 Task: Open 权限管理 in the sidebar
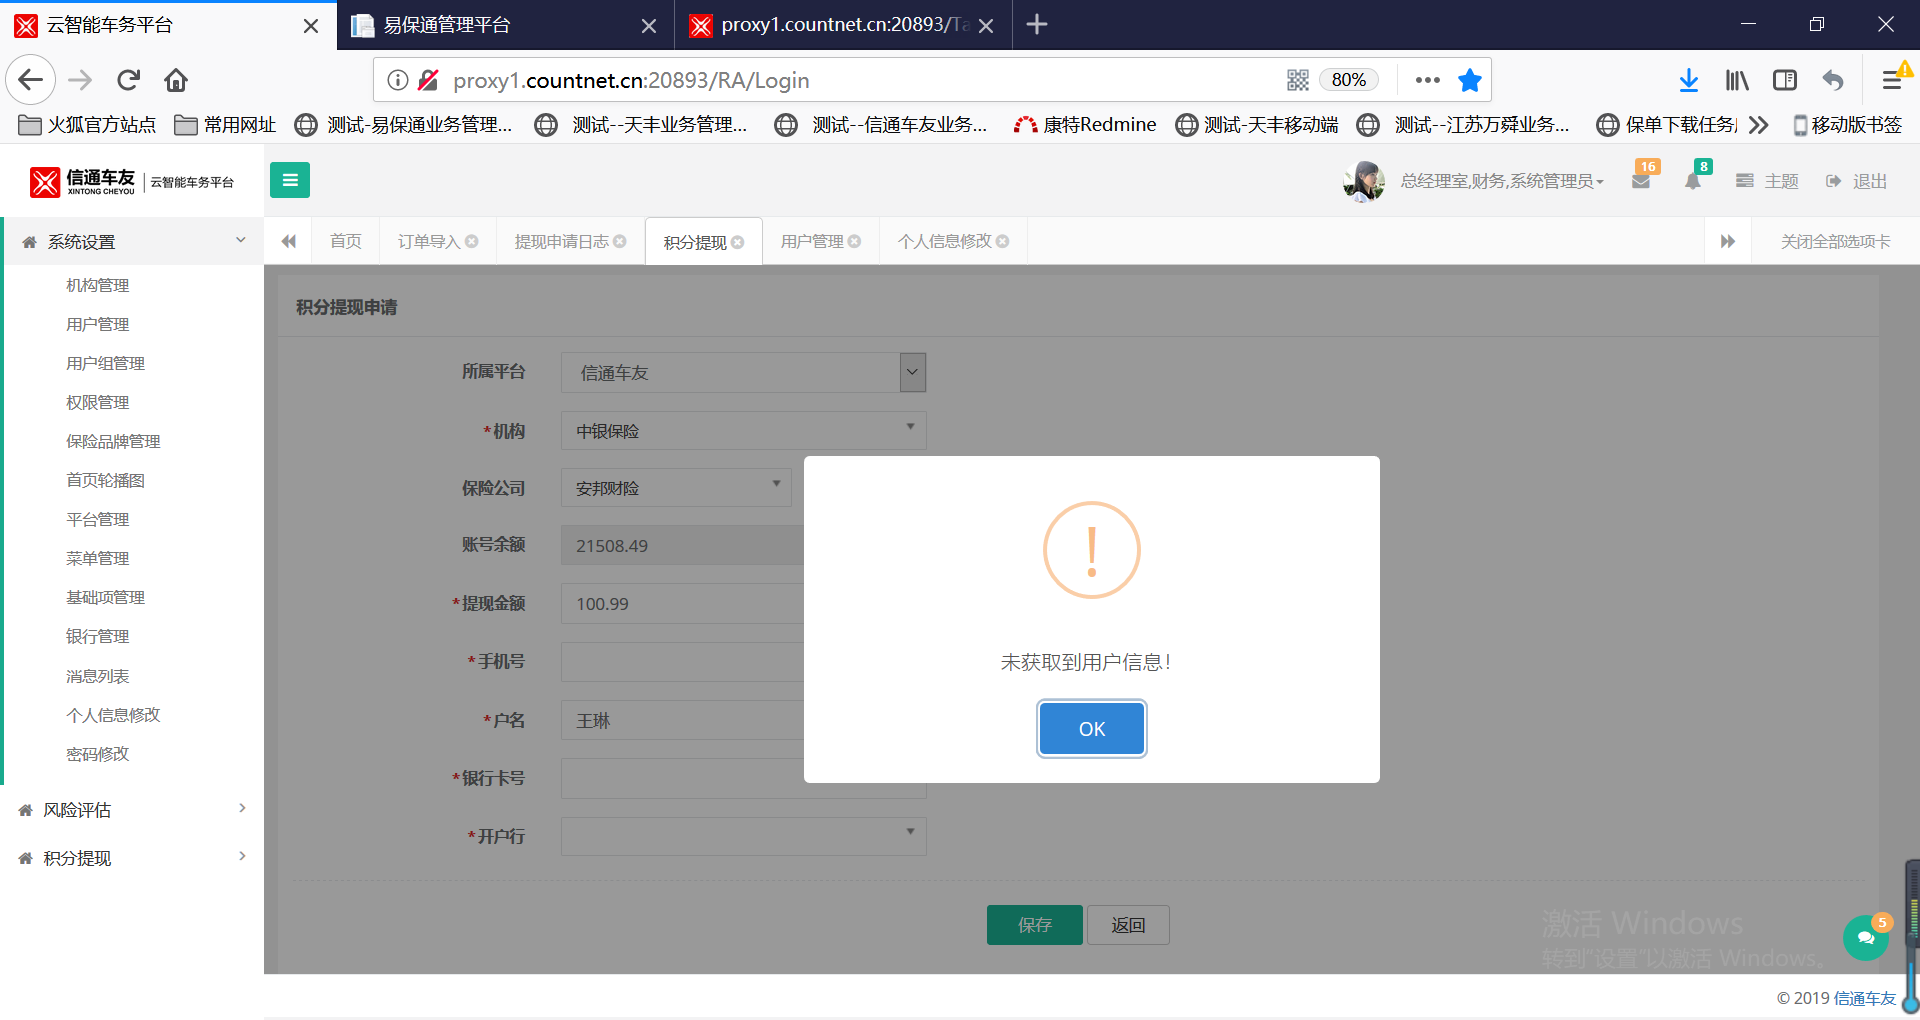[98, 402]
